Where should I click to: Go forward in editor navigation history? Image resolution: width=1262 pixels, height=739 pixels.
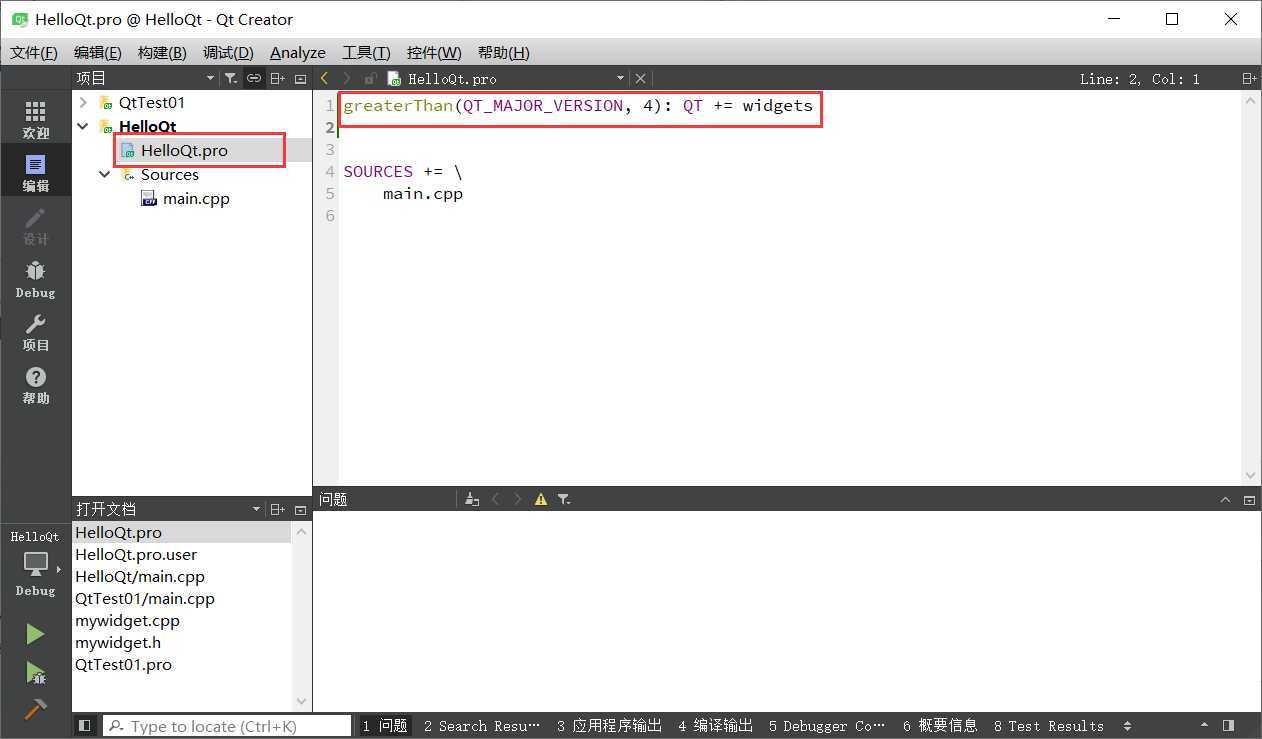pyautogui.click(x=347, y=78)
